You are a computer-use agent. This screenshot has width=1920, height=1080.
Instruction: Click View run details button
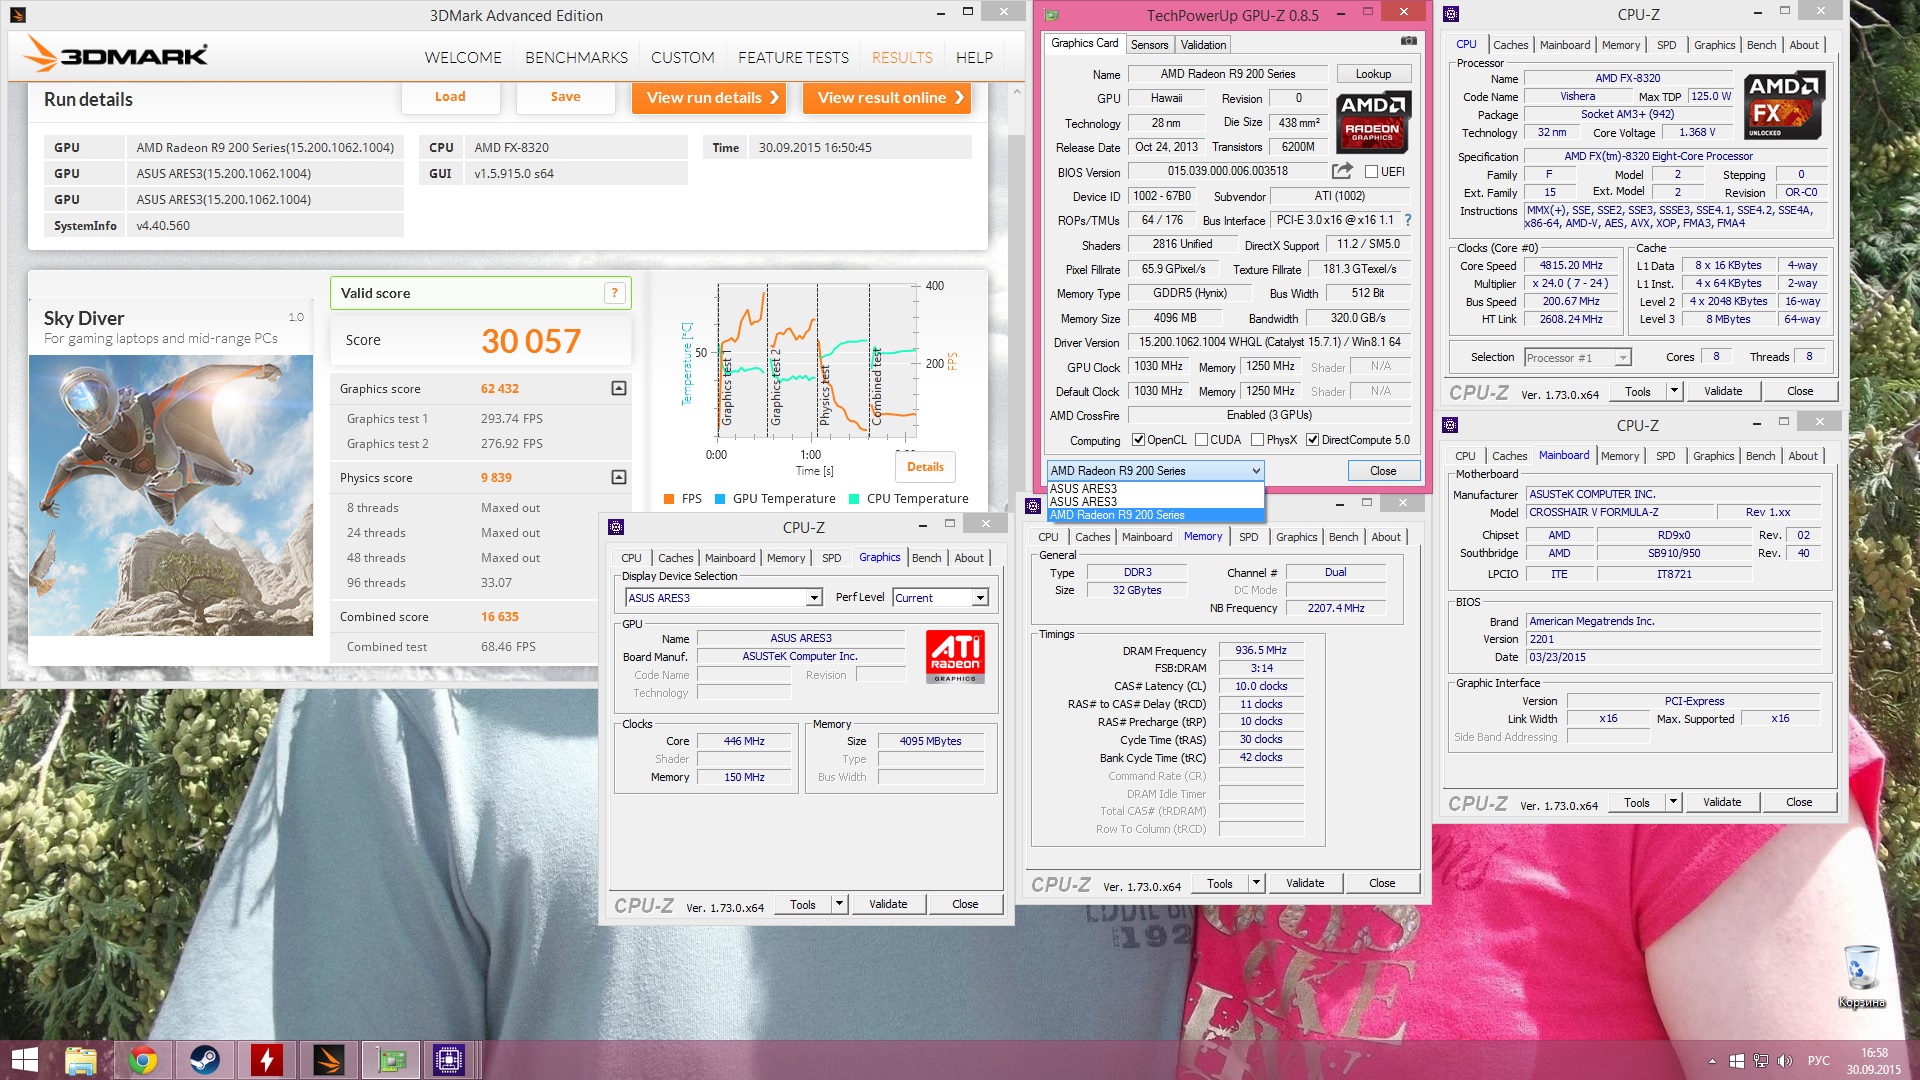click(x=711, y=97)
